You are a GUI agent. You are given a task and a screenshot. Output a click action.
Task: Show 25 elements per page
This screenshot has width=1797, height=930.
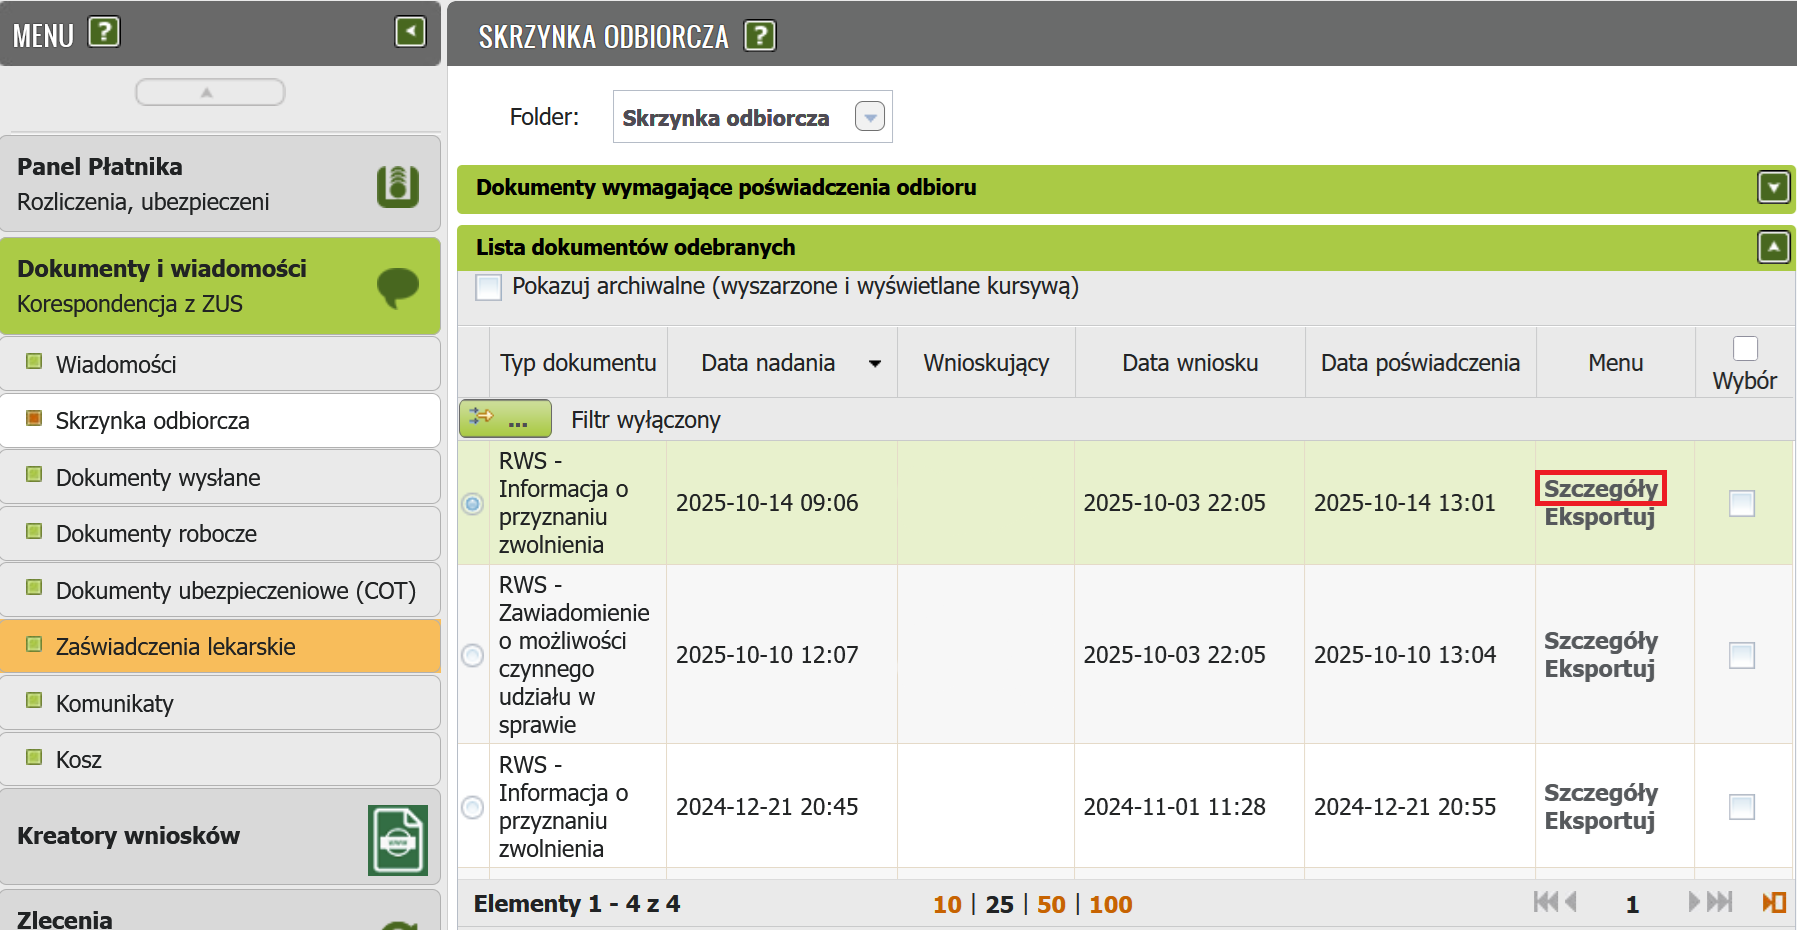click(999, 904)
